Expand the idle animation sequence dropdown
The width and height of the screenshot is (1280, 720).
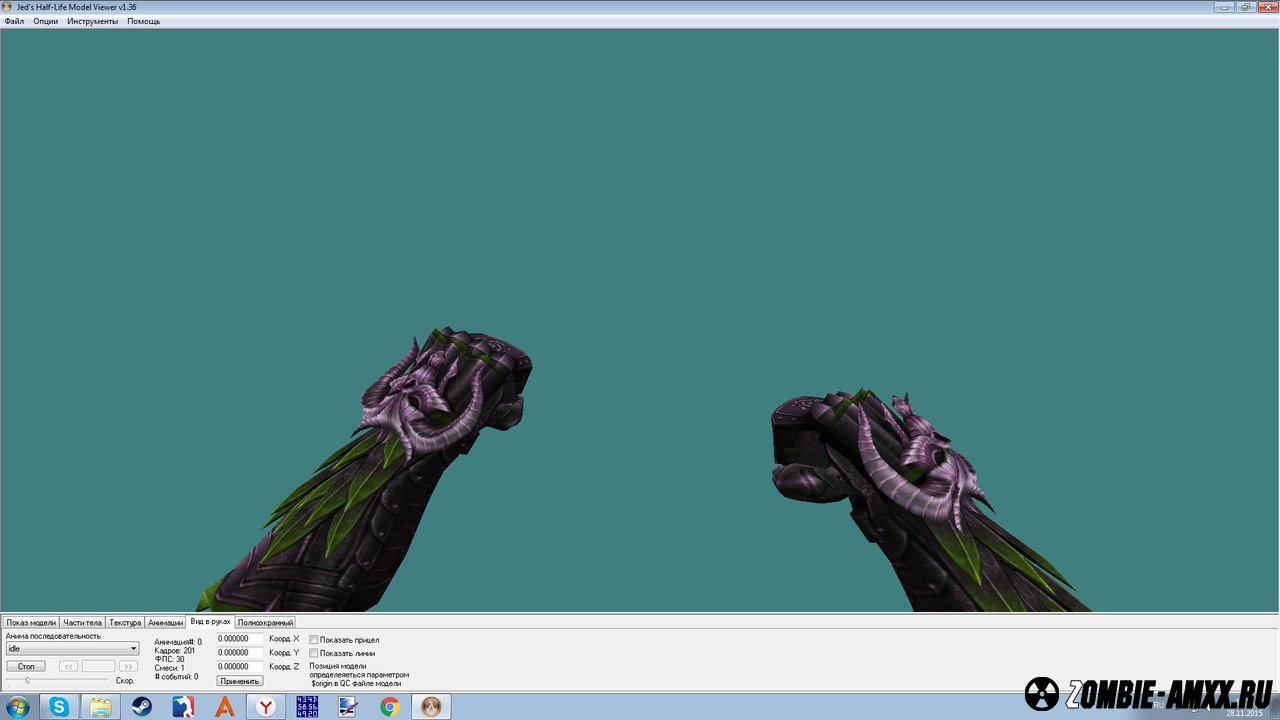click(72, 649)
